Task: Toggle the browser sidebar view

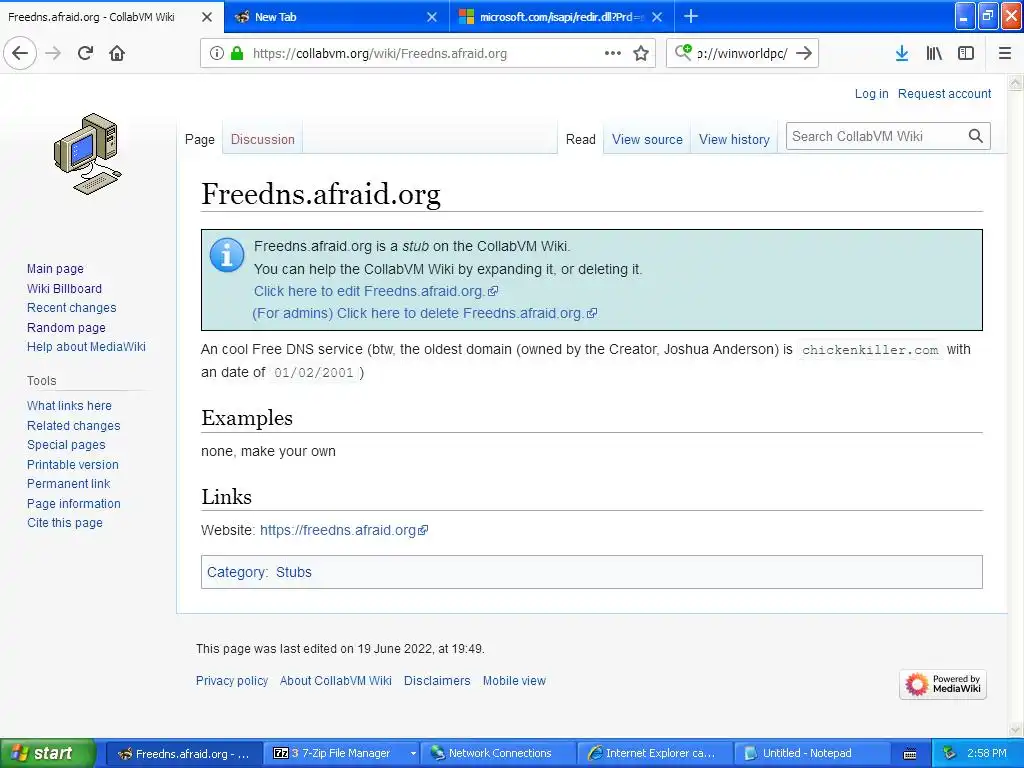Action: click(966, 54)
